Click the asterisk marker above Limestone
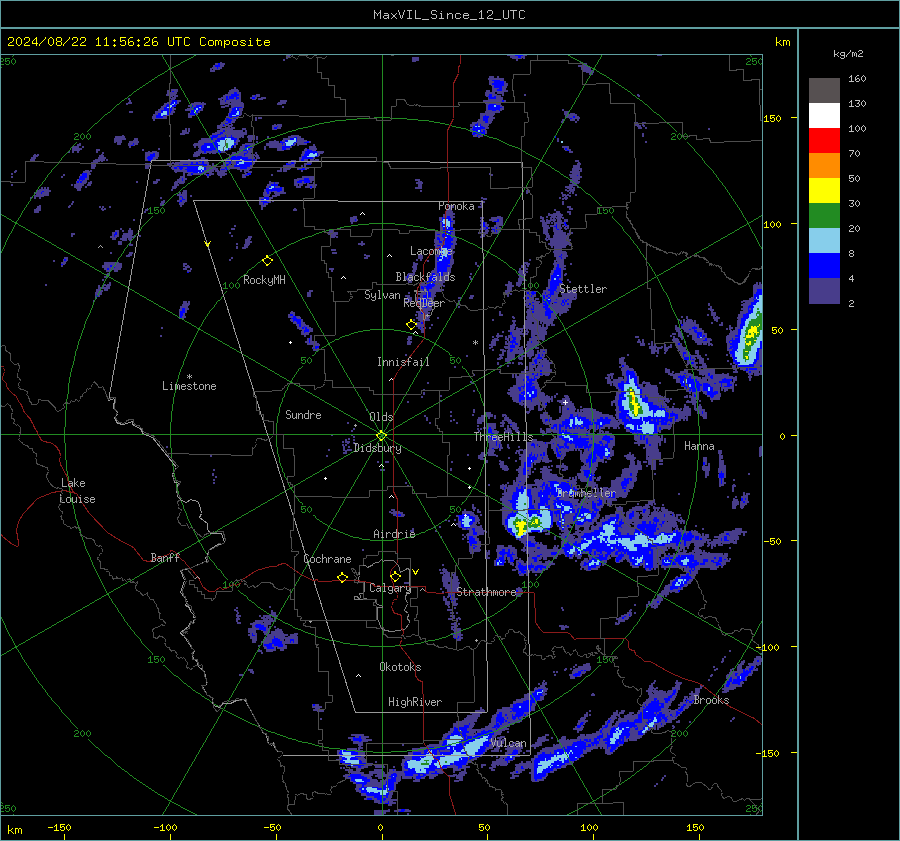The image size is (900, 841). pyautogui.click(x=189, y=377)
